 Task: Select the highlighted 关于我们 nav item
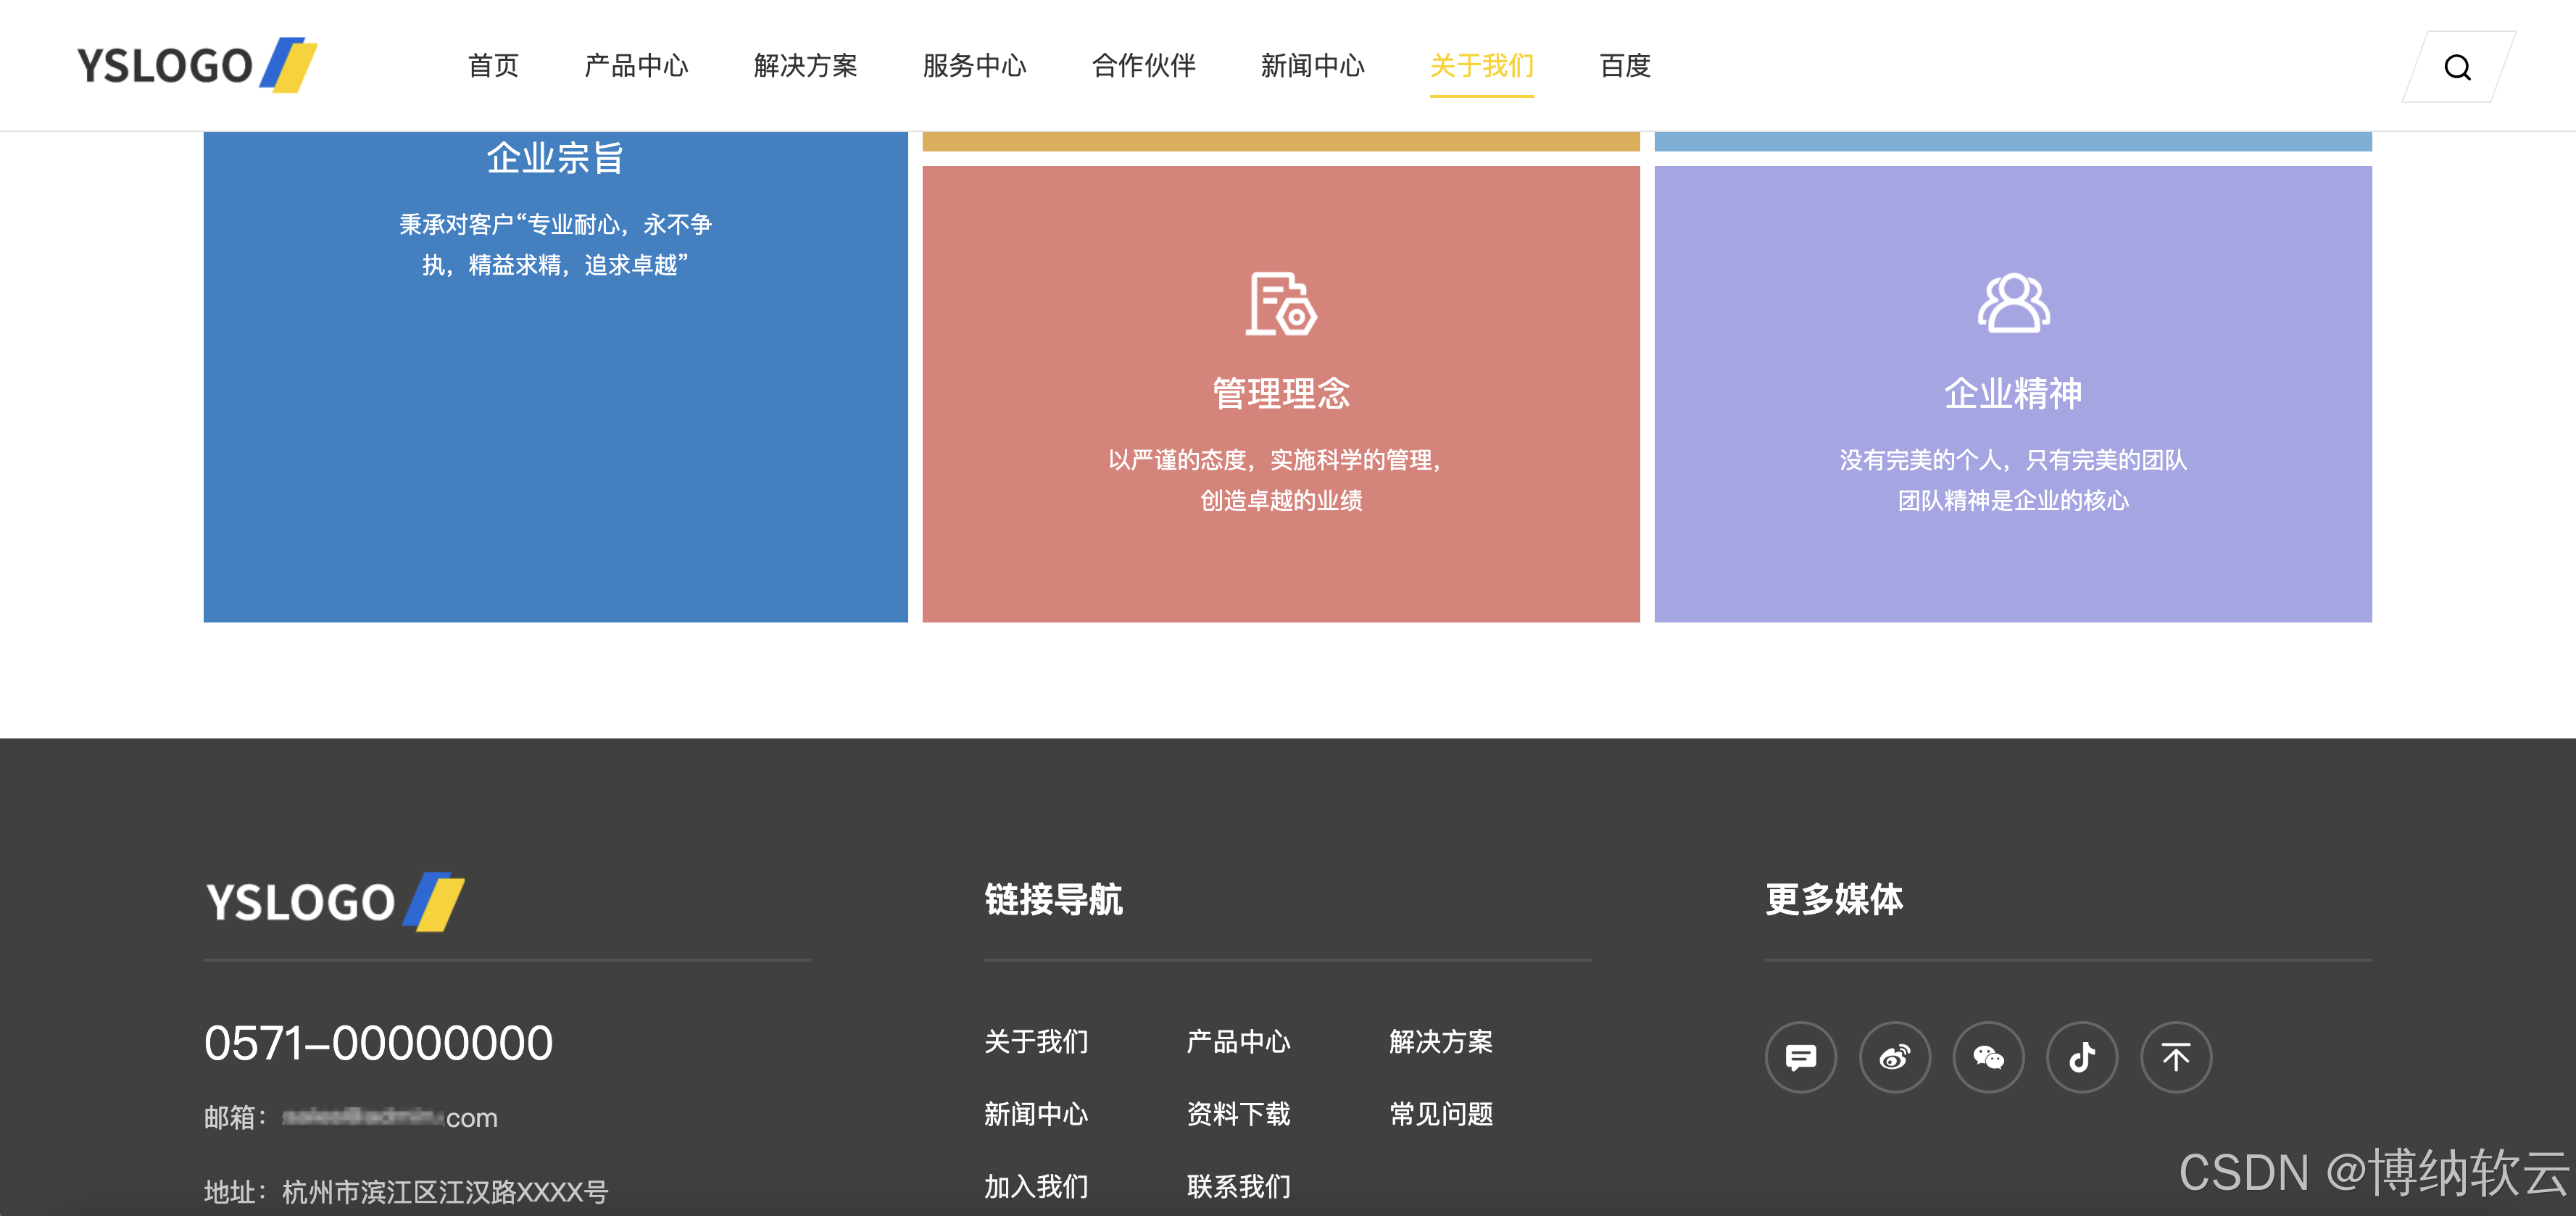1482,66
